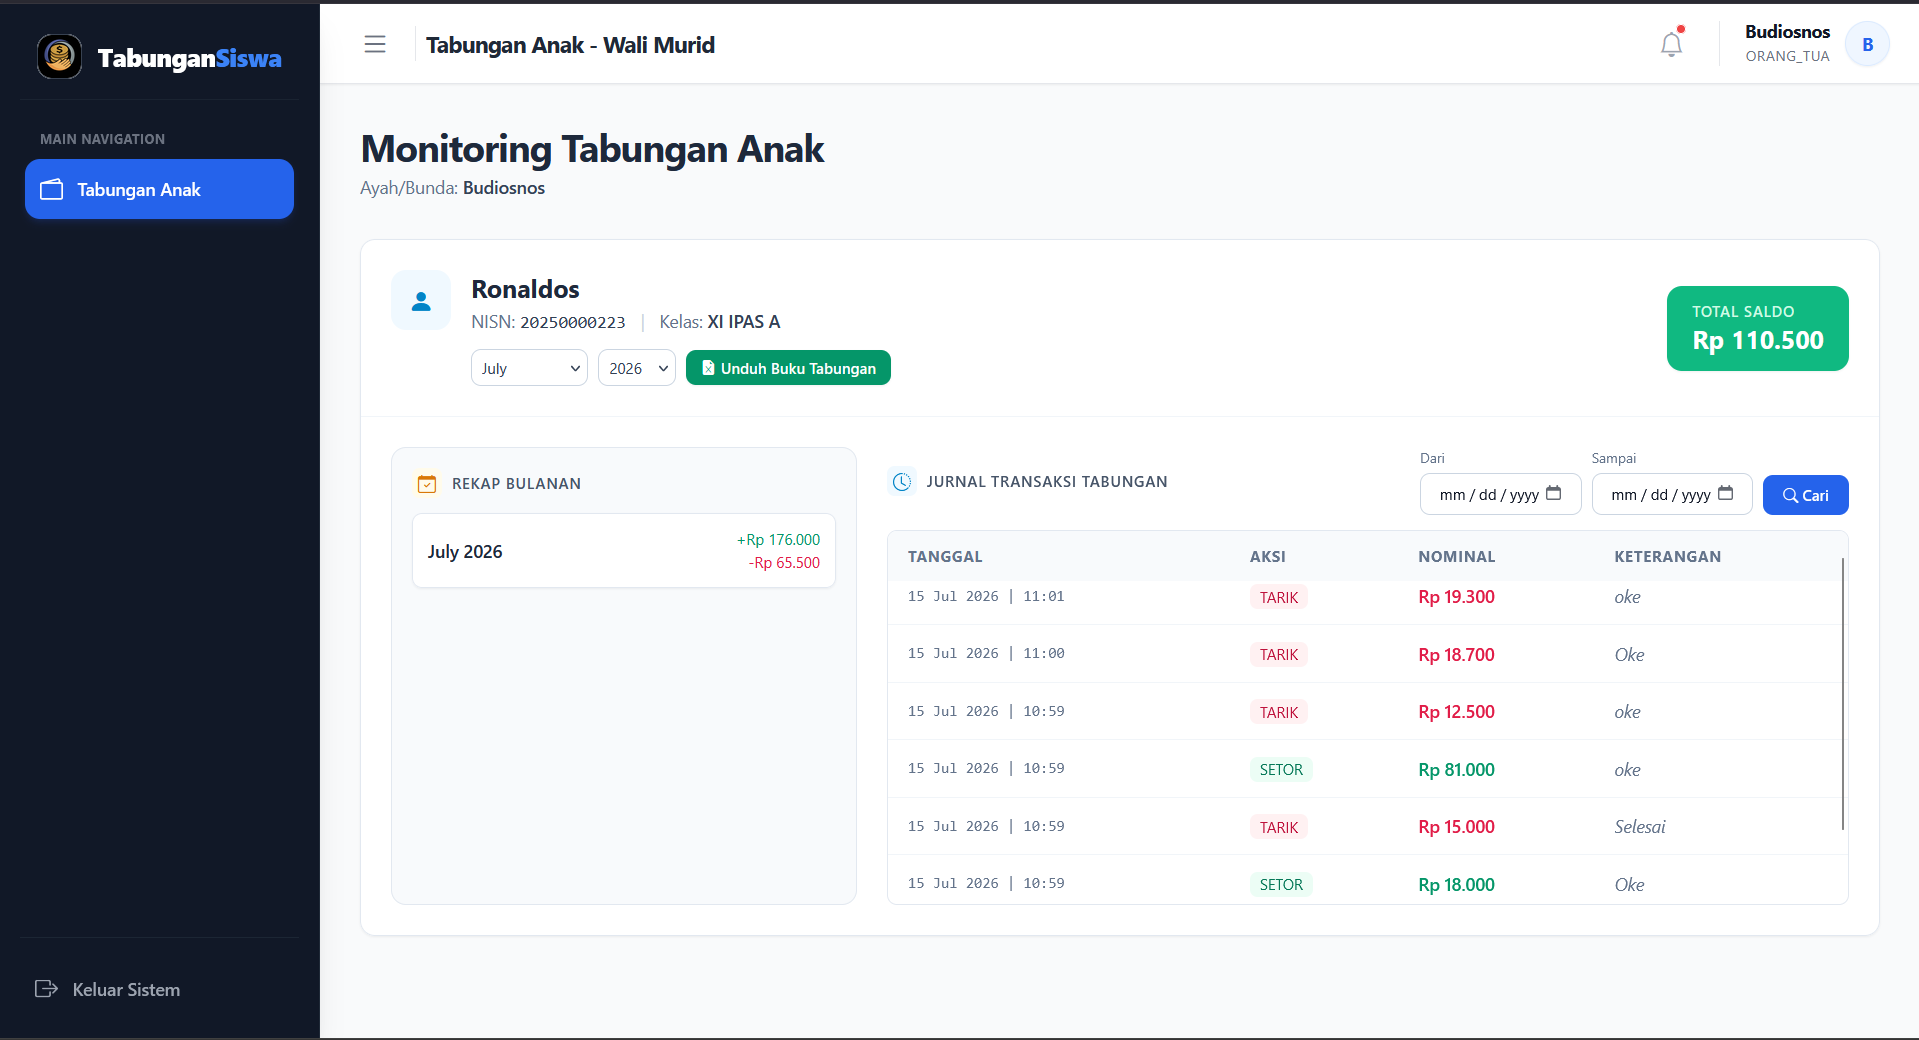1919x1040 pixels.
Task: Click the TARIK badge for Rp 19.300
Action: point(1279,597)
